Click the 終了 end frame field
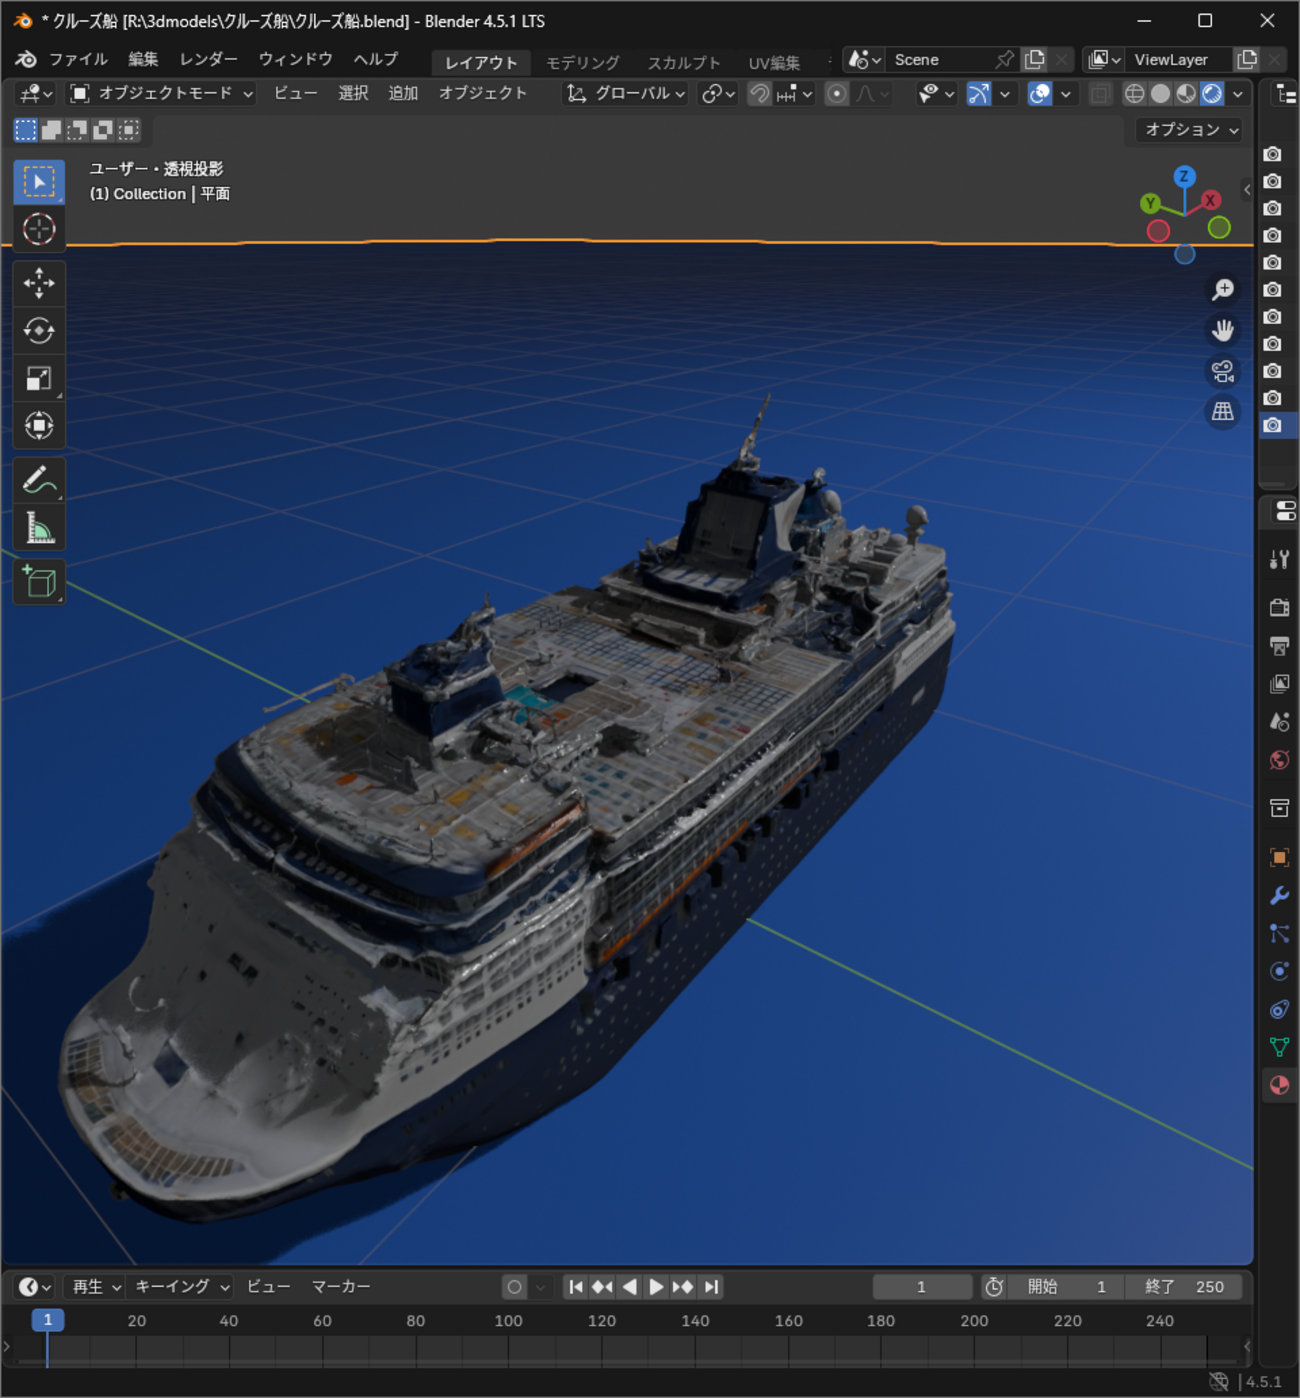 click(x=1184, y=1287)
